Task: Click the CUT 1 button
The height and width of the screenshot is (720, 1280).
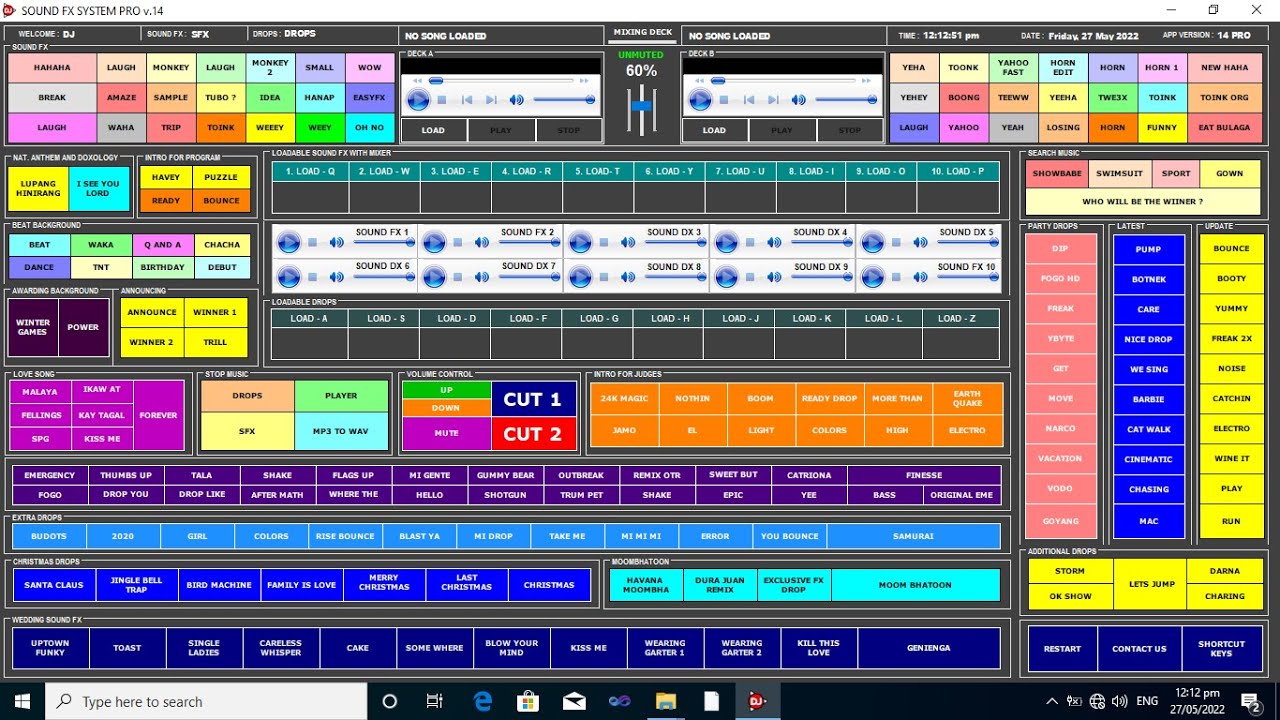Action: pyautogui.click(x=533, y=399)
